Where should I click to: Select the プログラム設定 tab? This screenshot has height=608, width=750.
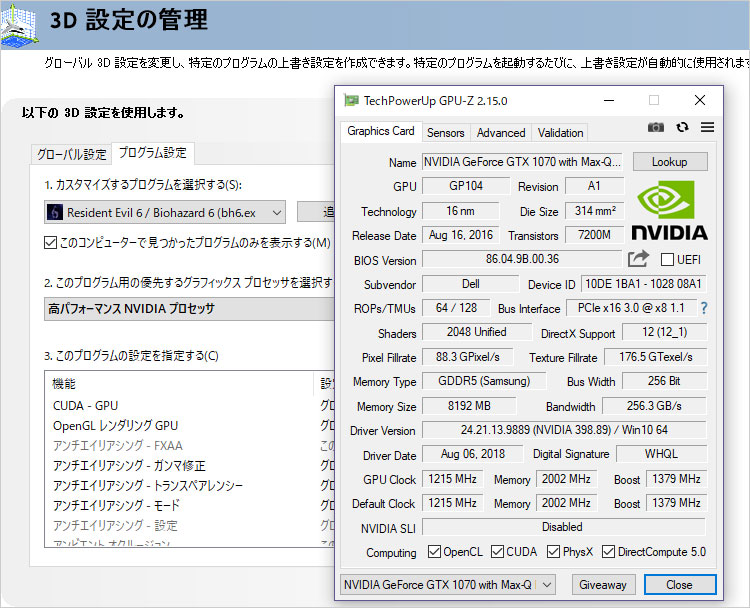point(153,153)
